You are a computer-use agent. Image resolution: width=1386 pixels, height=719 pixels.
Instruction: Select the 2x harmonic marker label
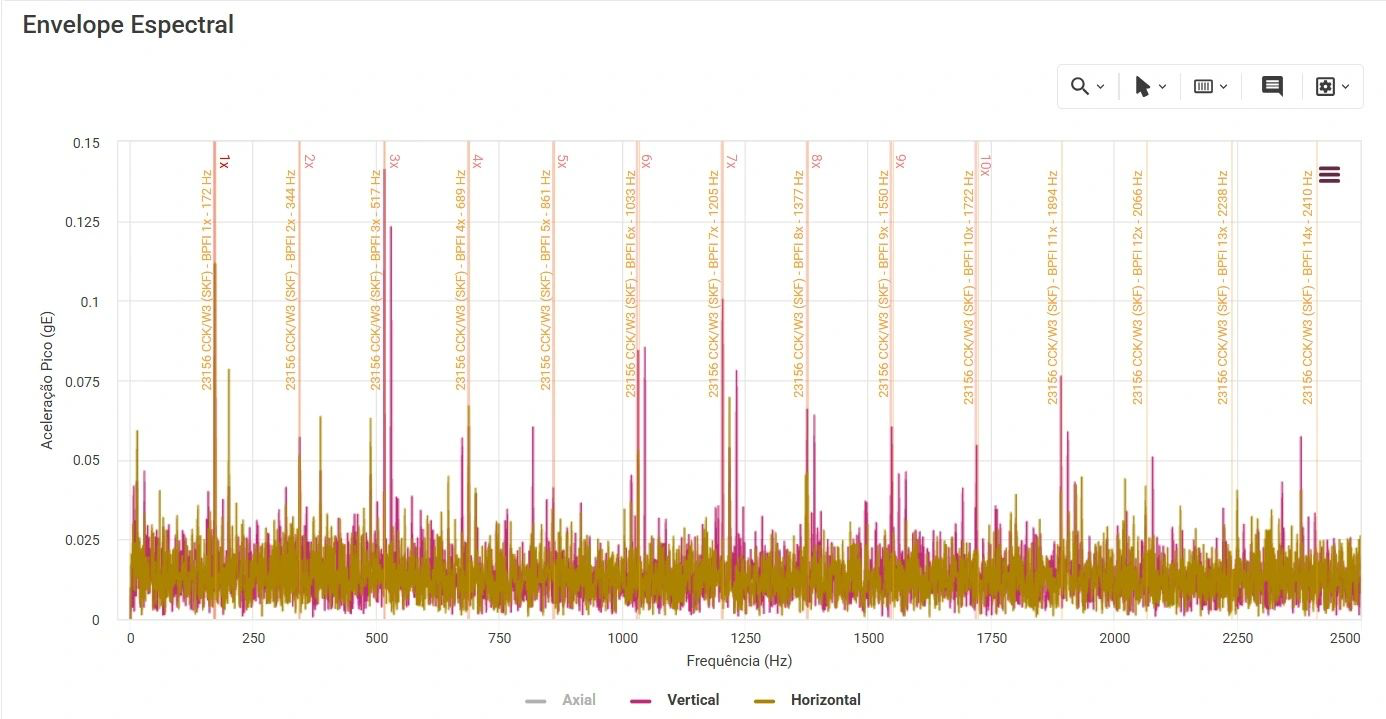tap(309, 161)
